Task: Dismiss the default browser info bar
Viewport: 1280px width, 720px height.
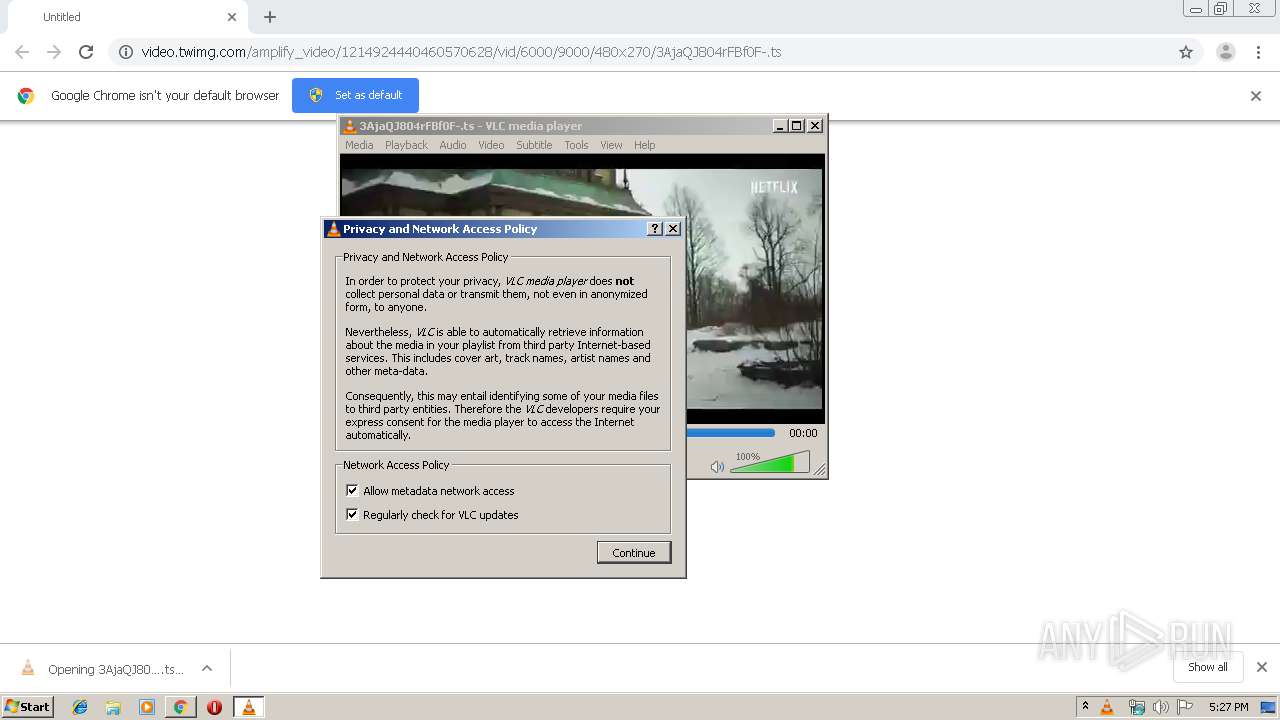Action: click(x=1256, y=96)
